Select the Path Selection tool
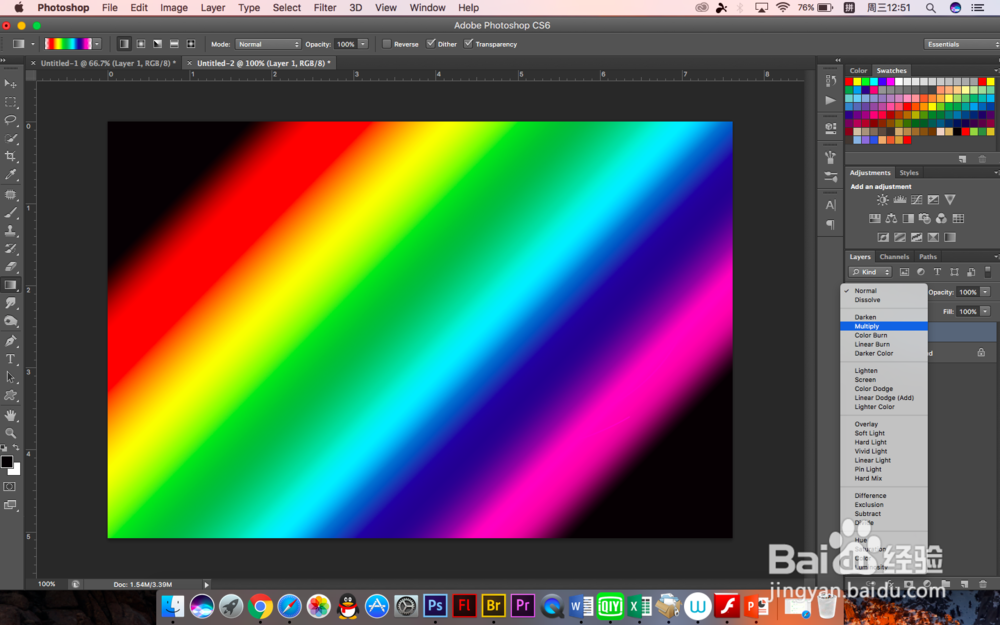The width and height of the screenshot is (1000, 625). pos(10,377)
